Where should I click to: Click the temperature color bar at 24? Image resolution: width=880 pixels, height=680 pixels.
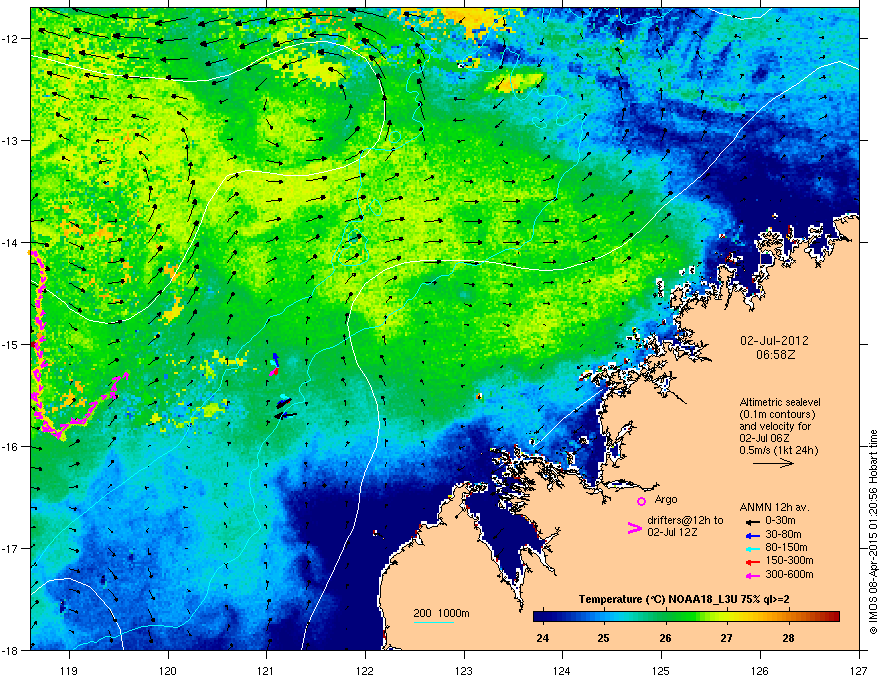tap(543, 617)
